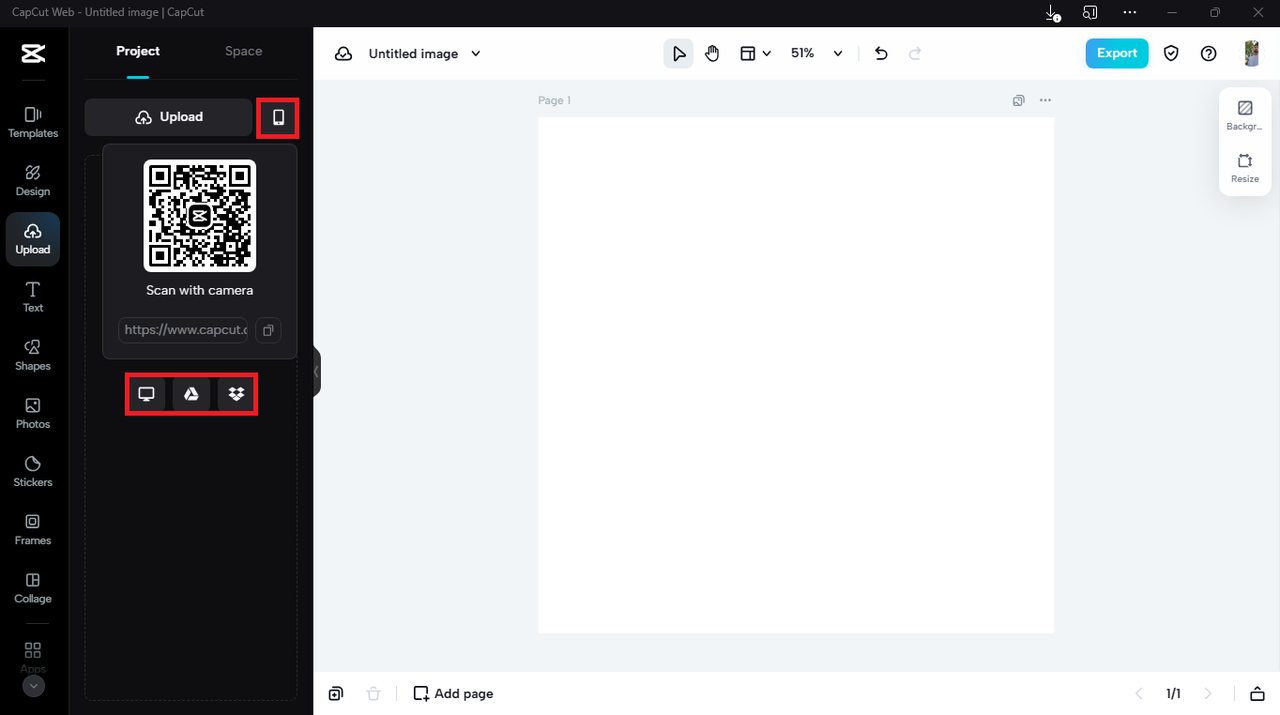Viewport: 1280px width, 715px height.
Task: Open the 51% zoom dropdown
Action: tap(816, 54)
